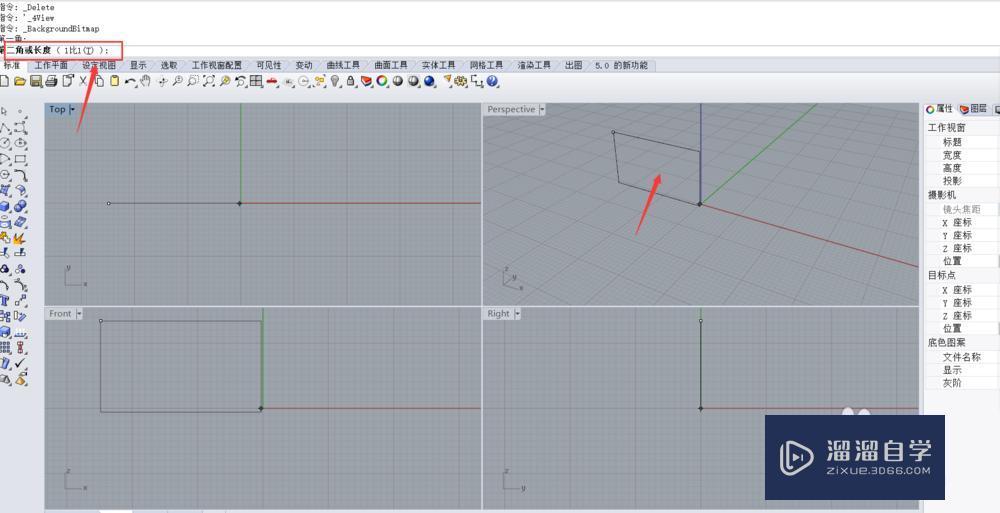Click the Help question mark icon
Viewport: 1000px width, 513px height.
[492, 81]
